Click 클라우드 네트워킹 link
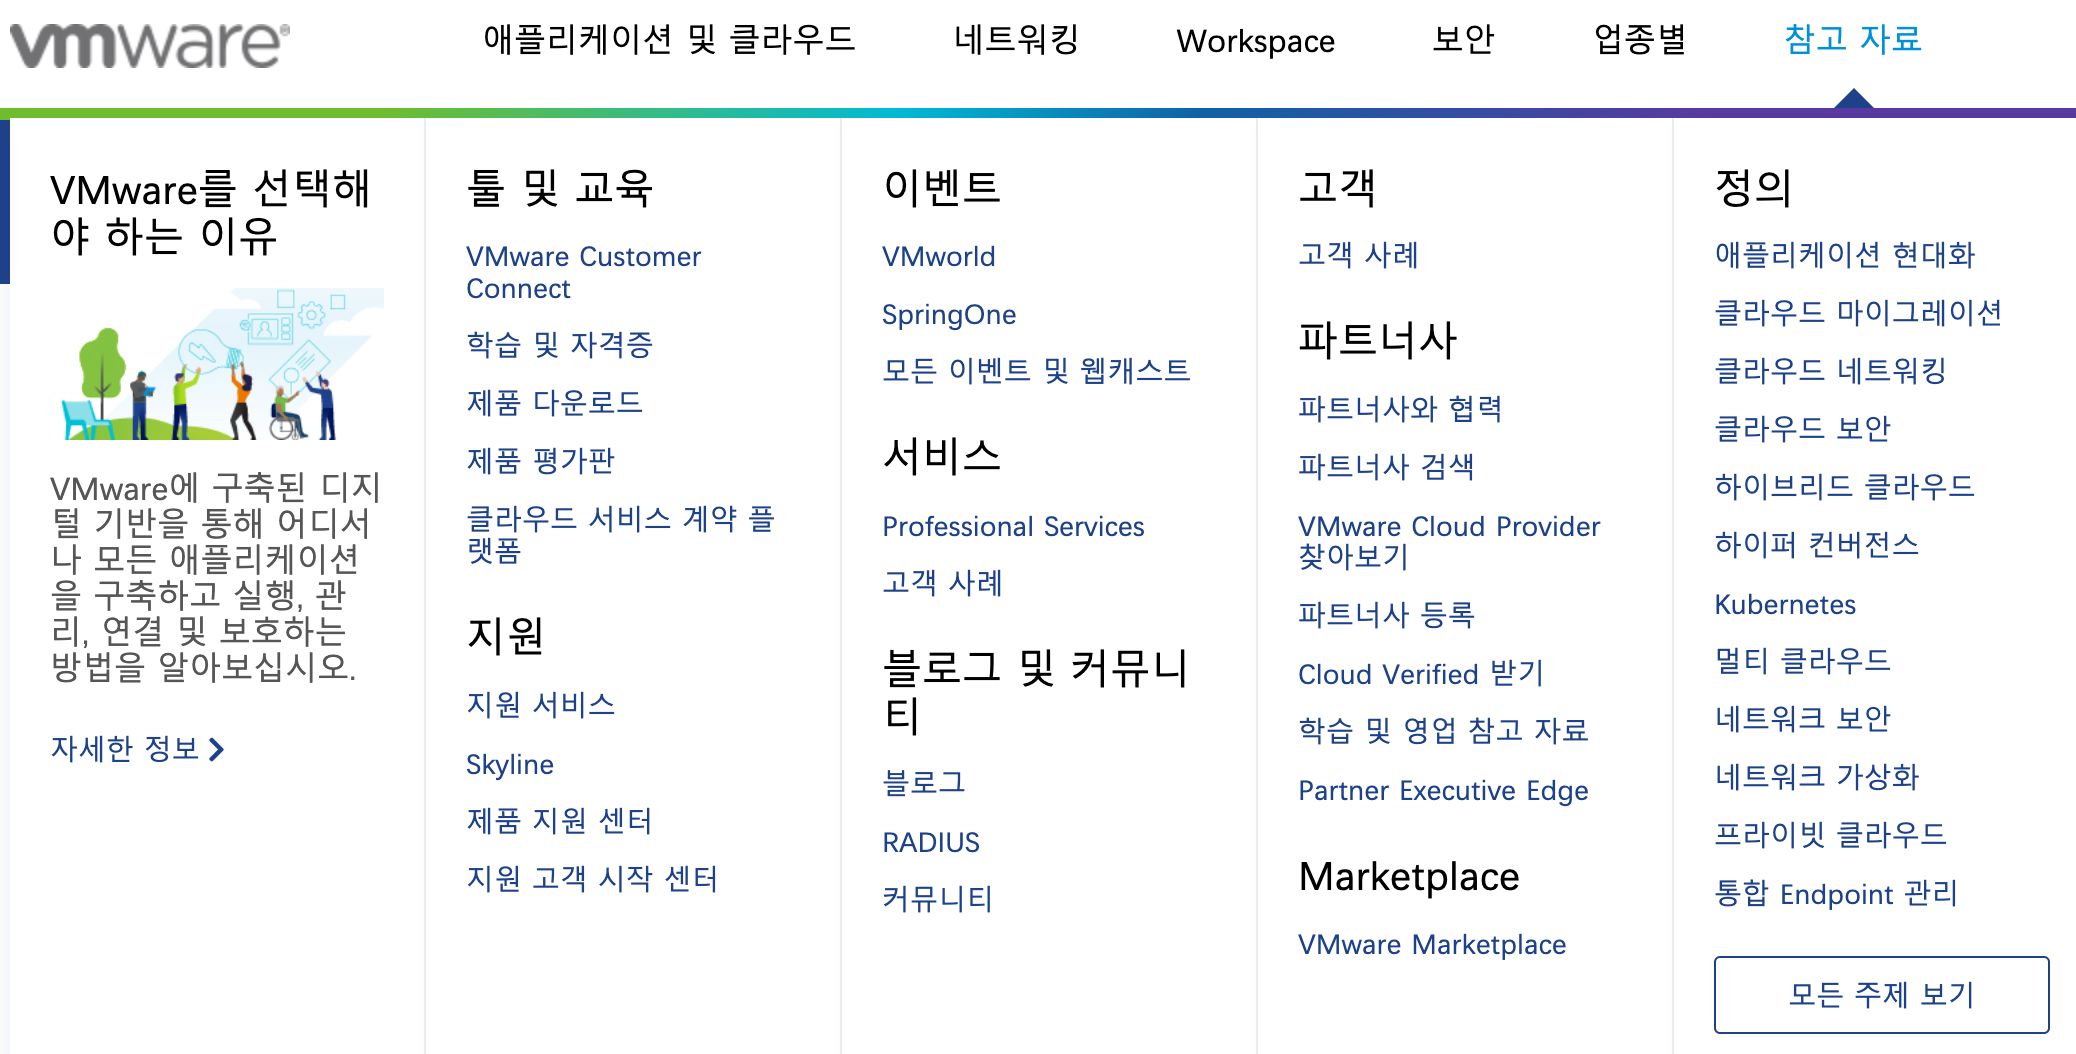 (1830, 371)
